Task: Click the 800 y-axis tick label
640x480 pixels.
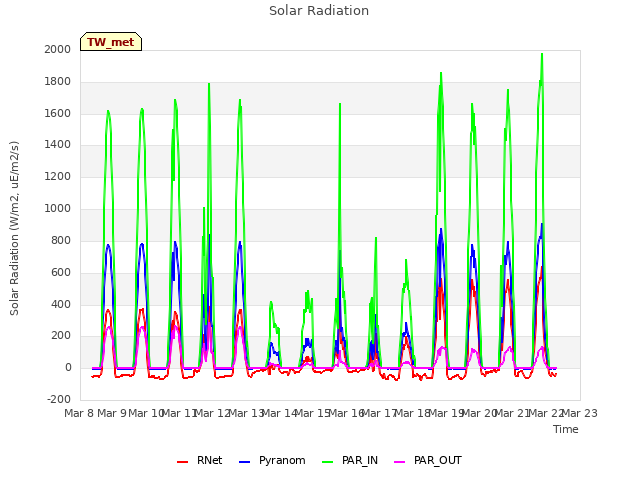Action: coord(61,240)
